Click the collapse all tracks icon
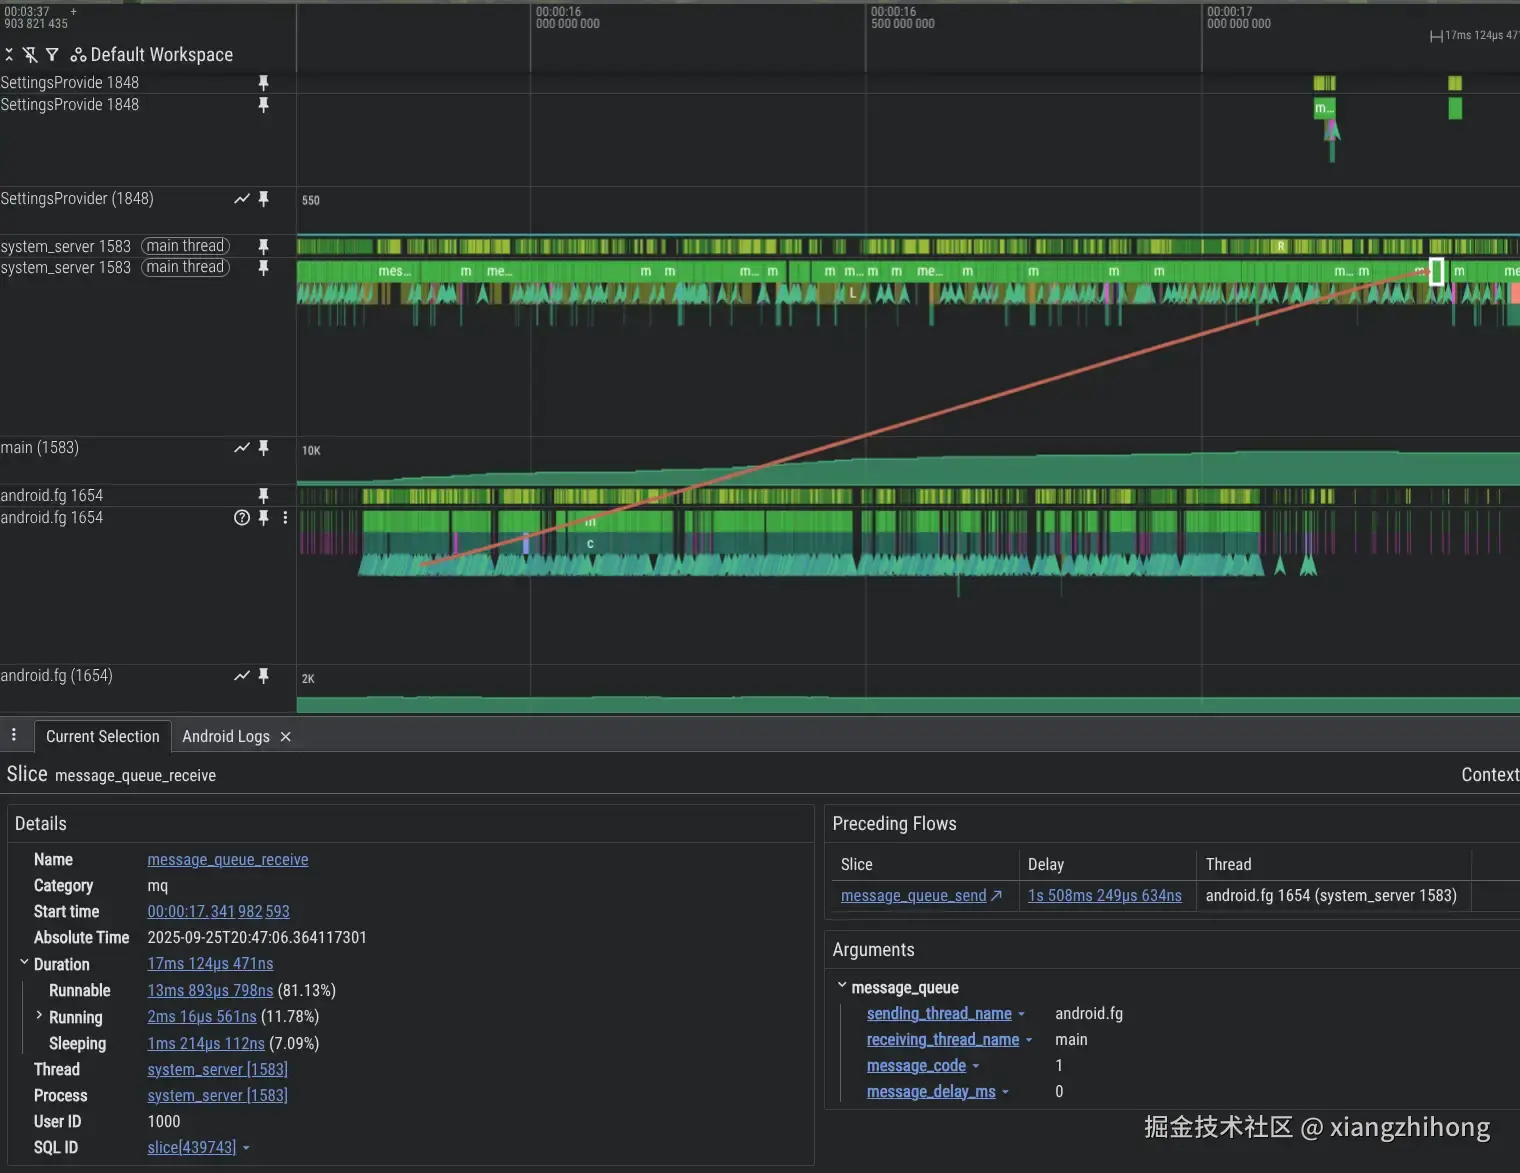 coord(9,55)
